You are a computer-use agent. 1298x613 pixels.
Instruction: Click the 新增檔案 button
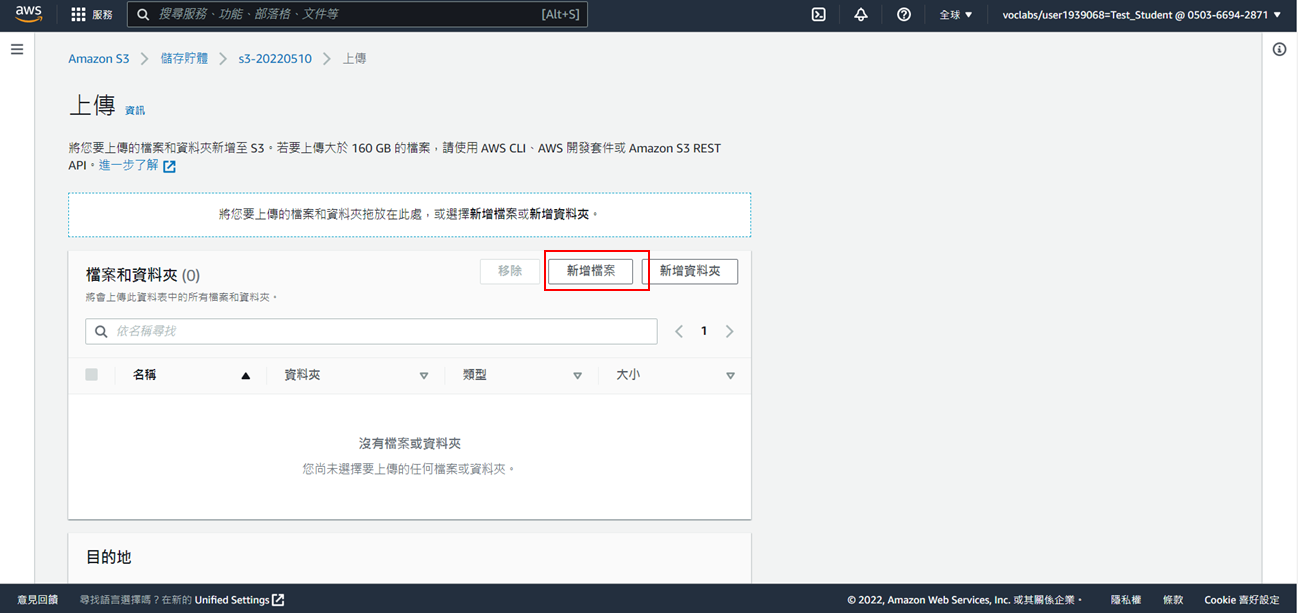pyautogui.click(x=590, y=271)
